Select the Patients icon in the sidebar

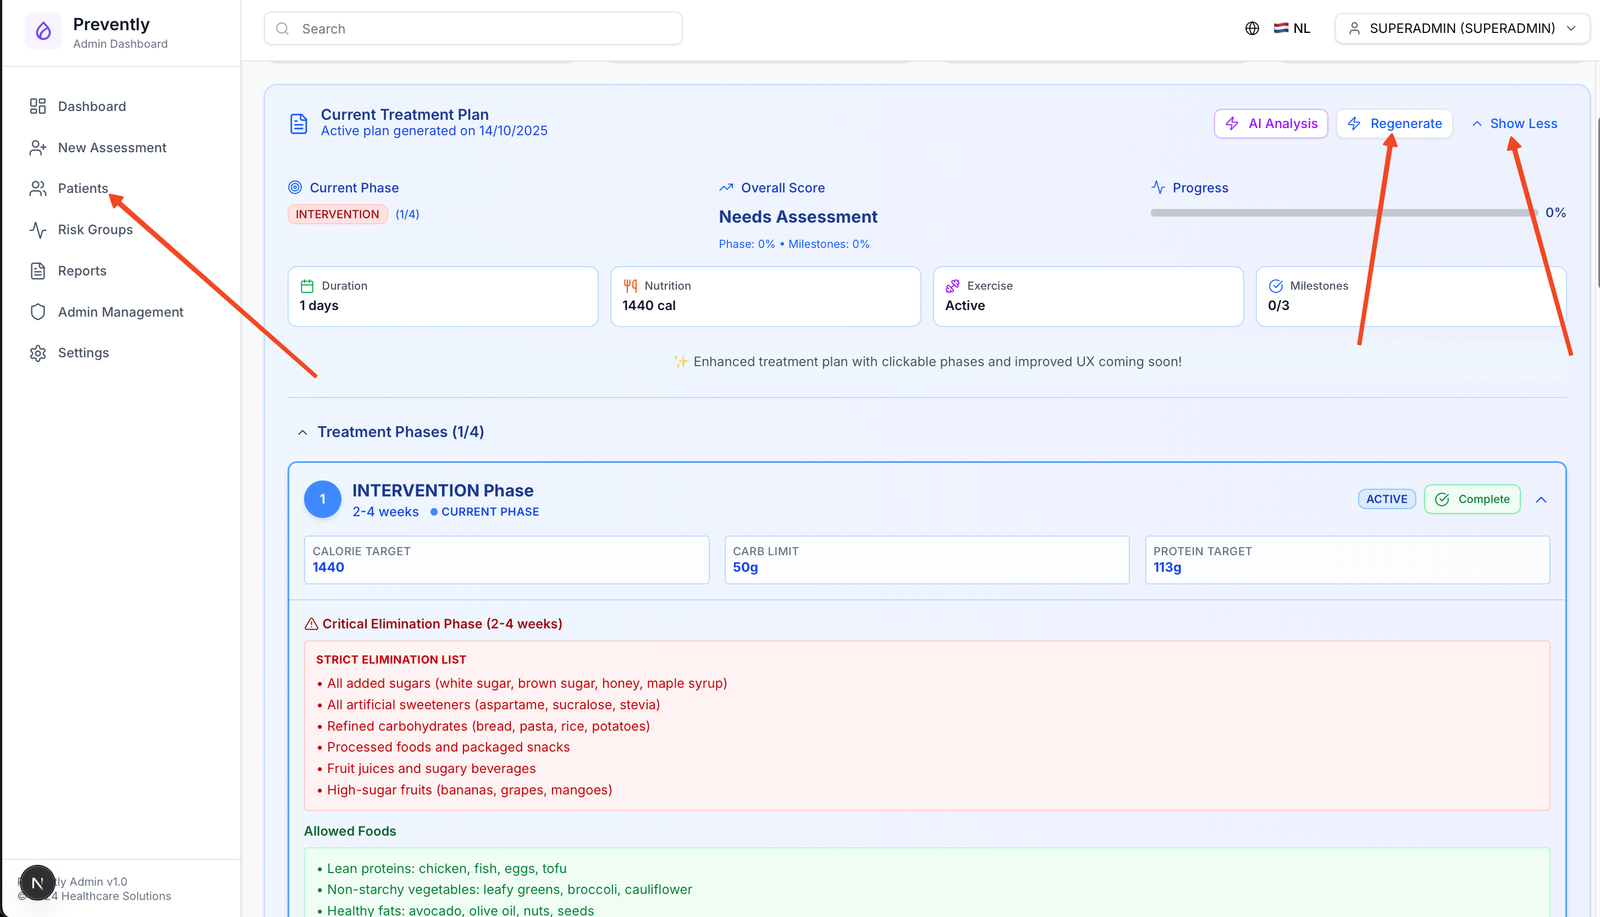tap(38, 188)
